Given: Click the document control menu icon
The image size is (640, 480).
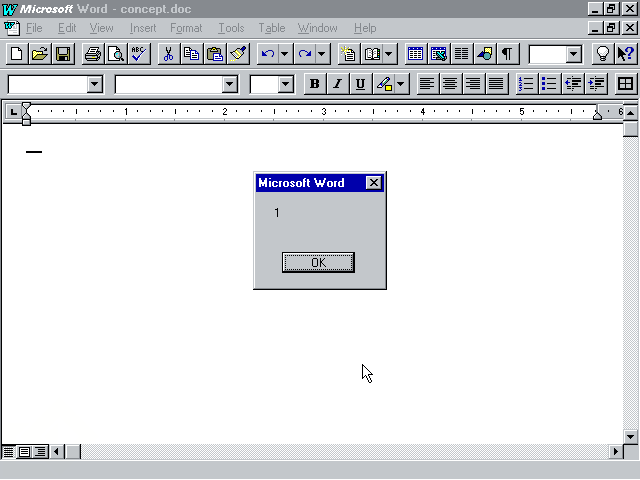Looking at the screenshot, I should (12, 28).
